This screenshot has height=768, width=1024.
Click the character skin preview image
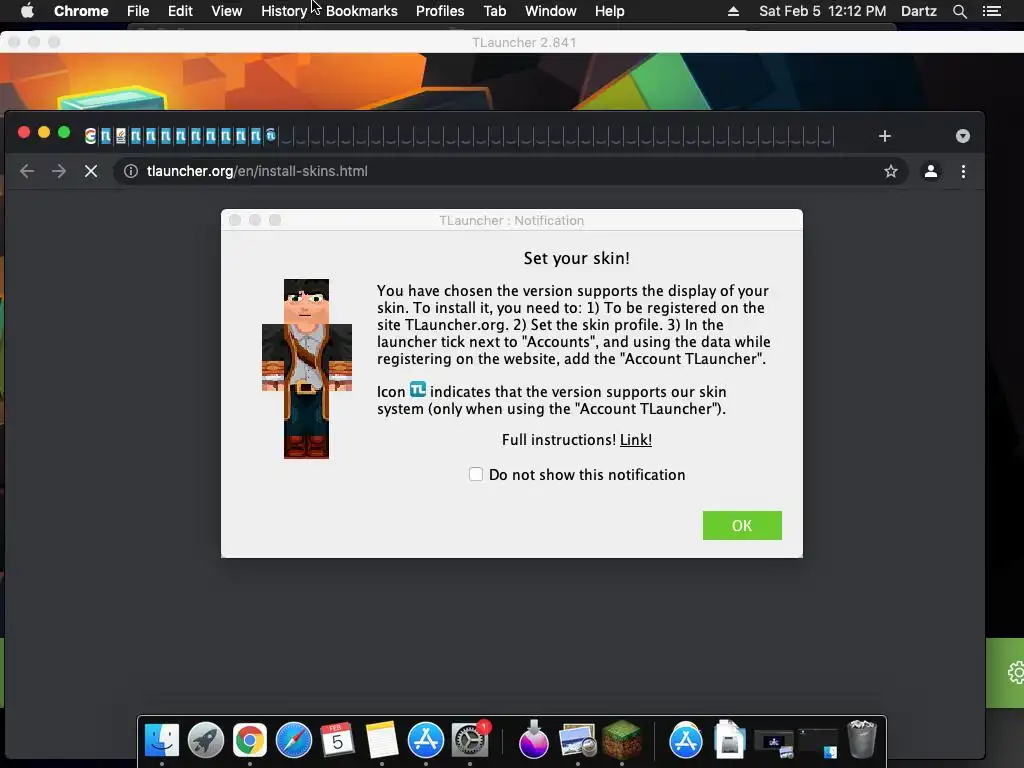[x=306, y=369]
